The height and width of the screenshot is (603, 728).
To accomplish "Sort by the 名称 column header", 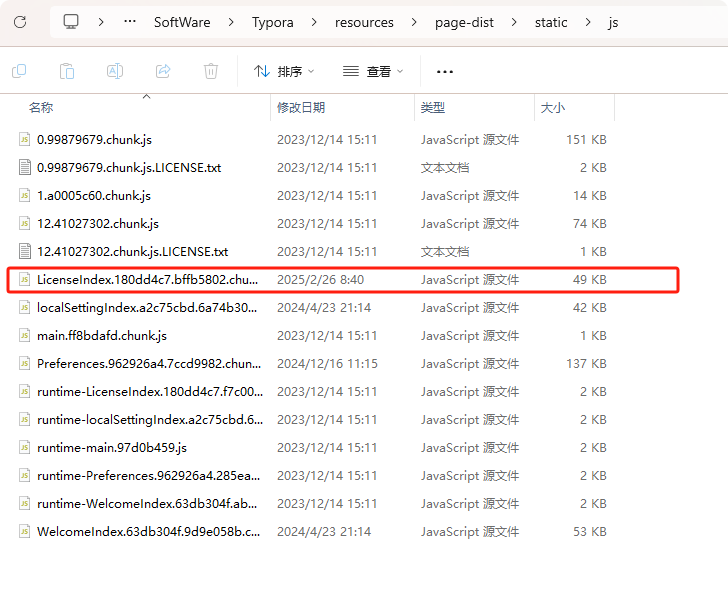I will (41, 107).
